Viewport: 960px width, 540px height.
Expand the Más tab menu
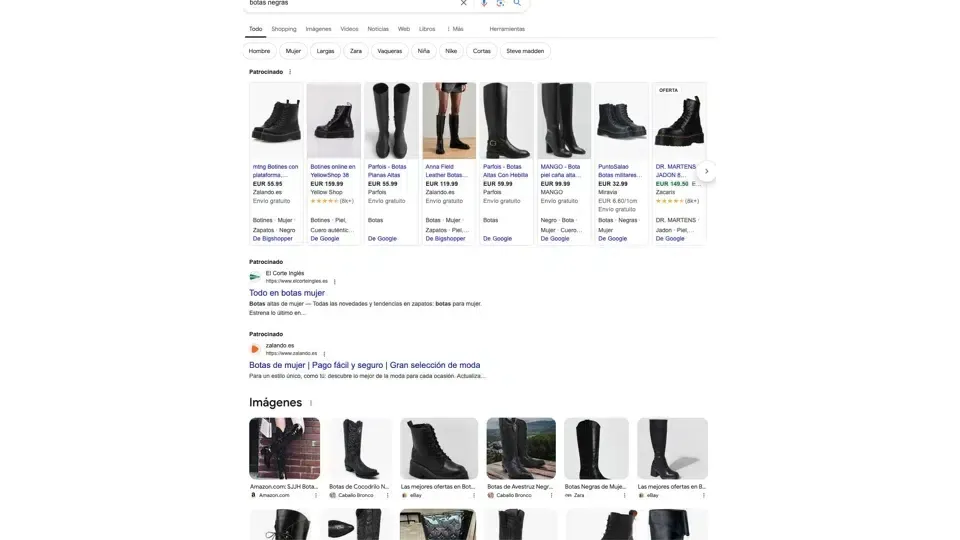tap(456, 29)
